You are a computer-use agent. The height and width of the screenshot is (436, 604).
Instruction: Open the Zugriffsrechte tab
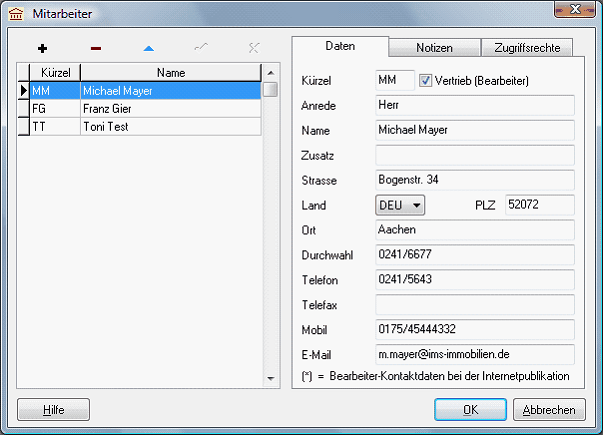[527, 48]
